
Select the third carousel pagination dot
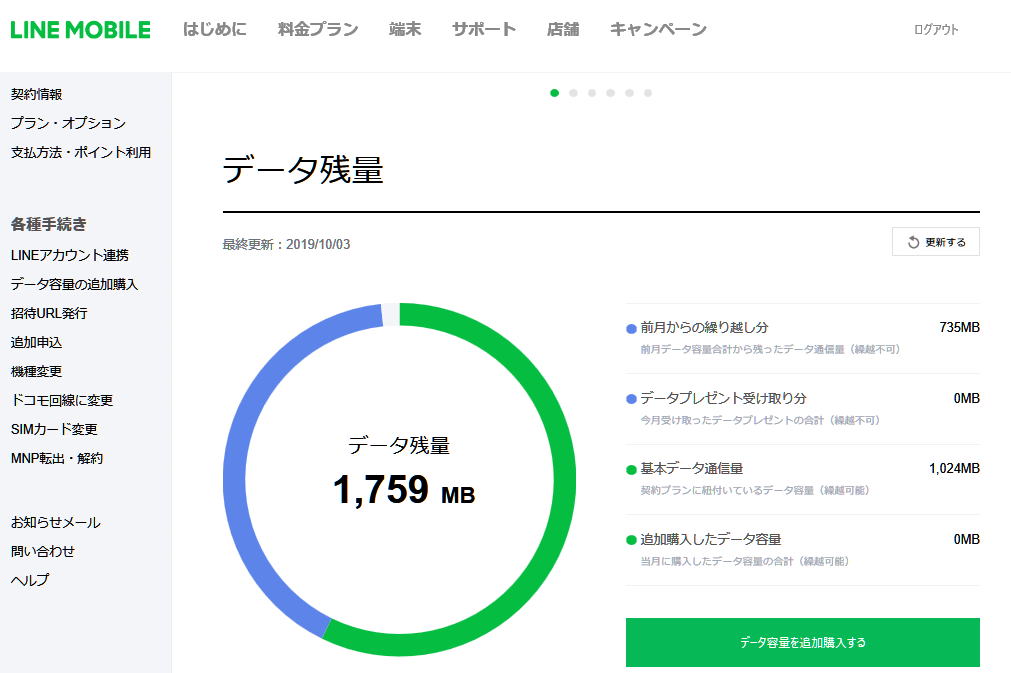(592, 93)
